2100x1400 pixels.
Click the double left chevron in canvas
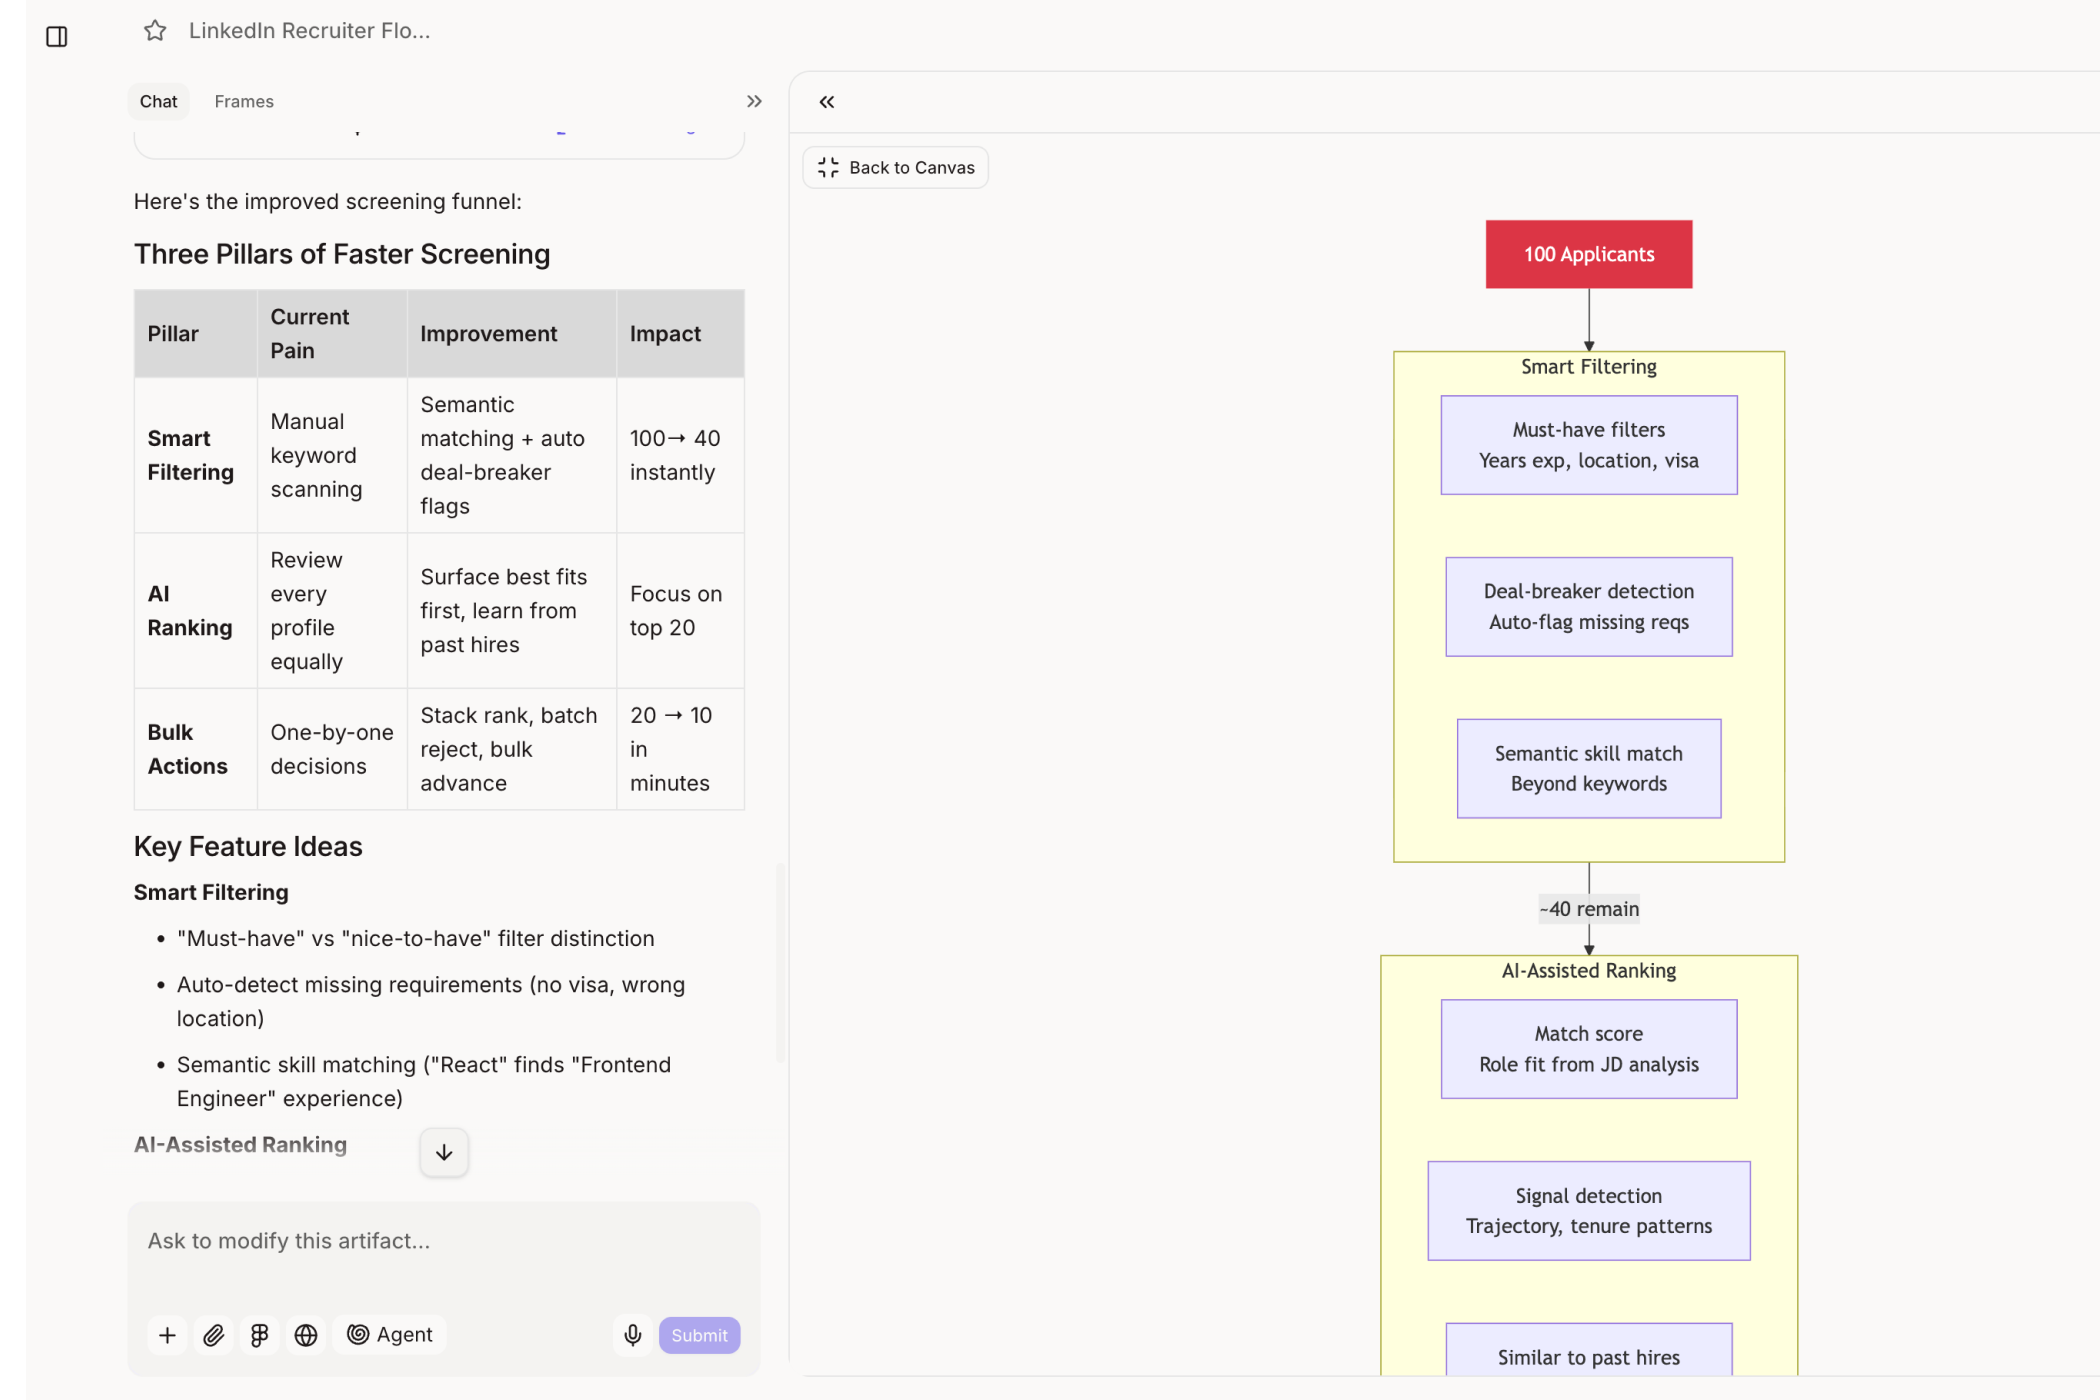[x=827, y=102]
